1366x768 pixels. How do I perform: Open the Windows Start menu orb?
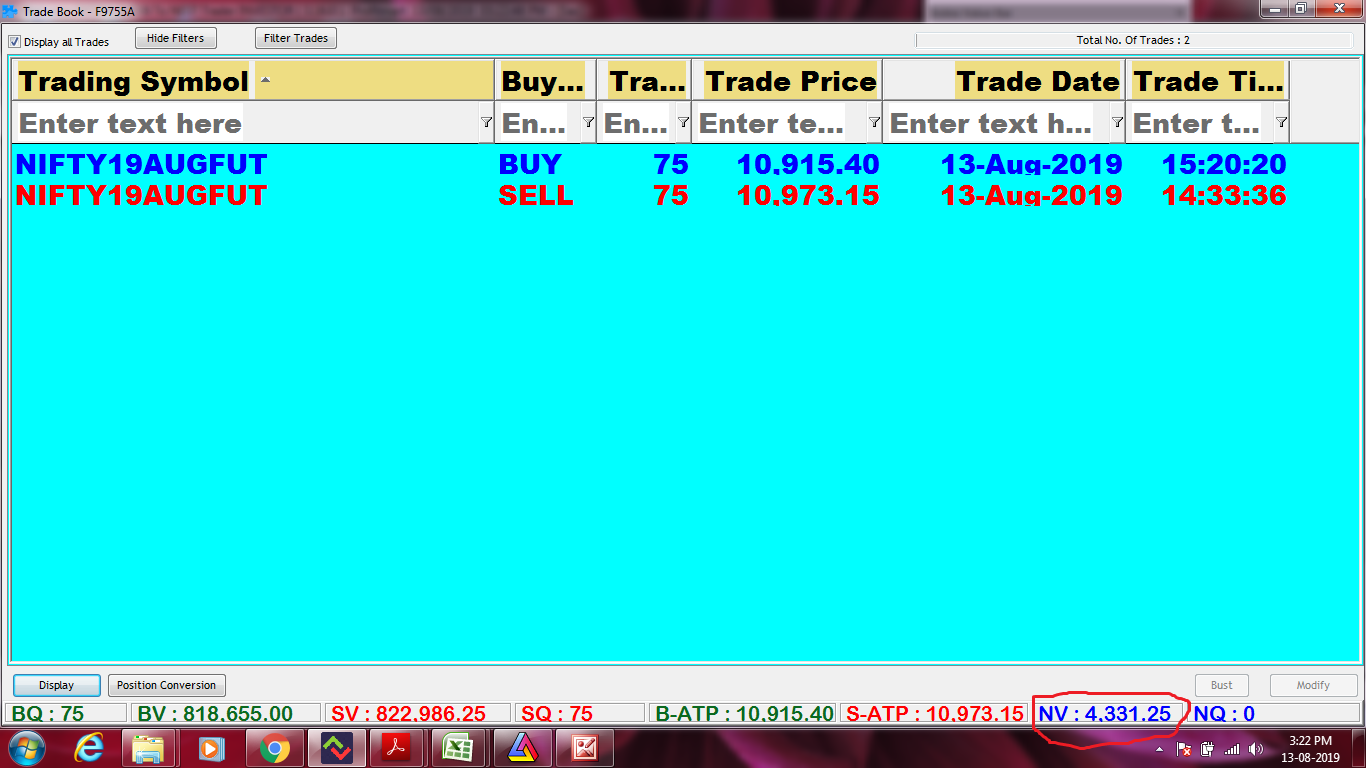[27, 748]
